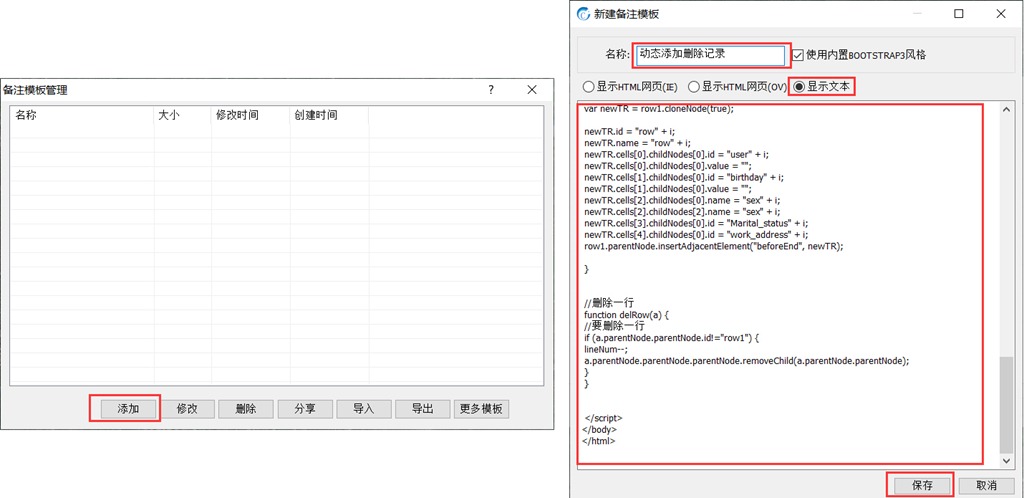Minimize the 新建备注模板 window
Image resolution: width=1024 pixels, height=498 pixels.
[913, 14]
